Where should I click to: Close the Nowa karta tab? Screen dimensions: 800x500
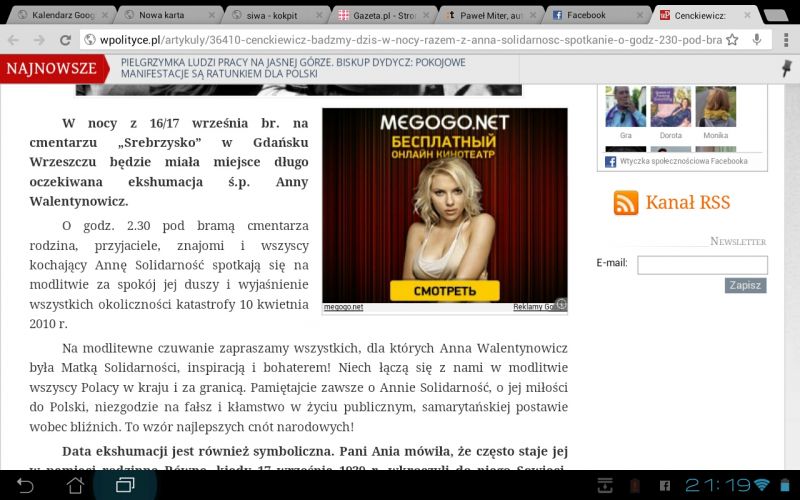click(212, 15)
